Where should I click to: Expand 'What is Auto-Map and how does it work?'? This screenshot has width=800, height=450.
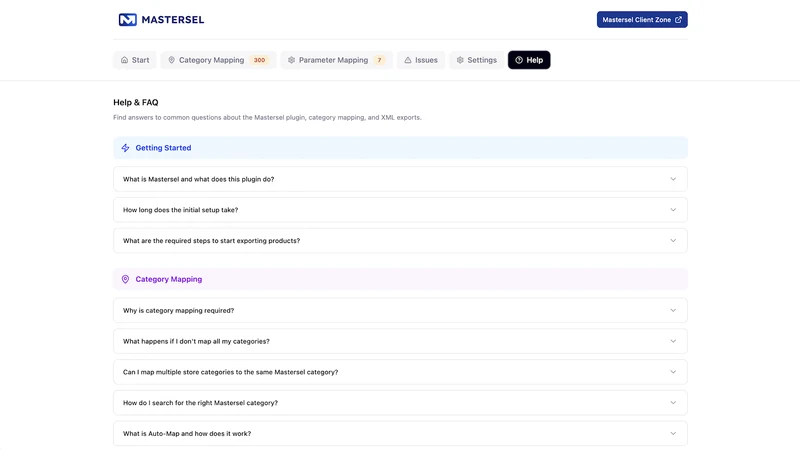pyautogui.click(x=400, y=433)
